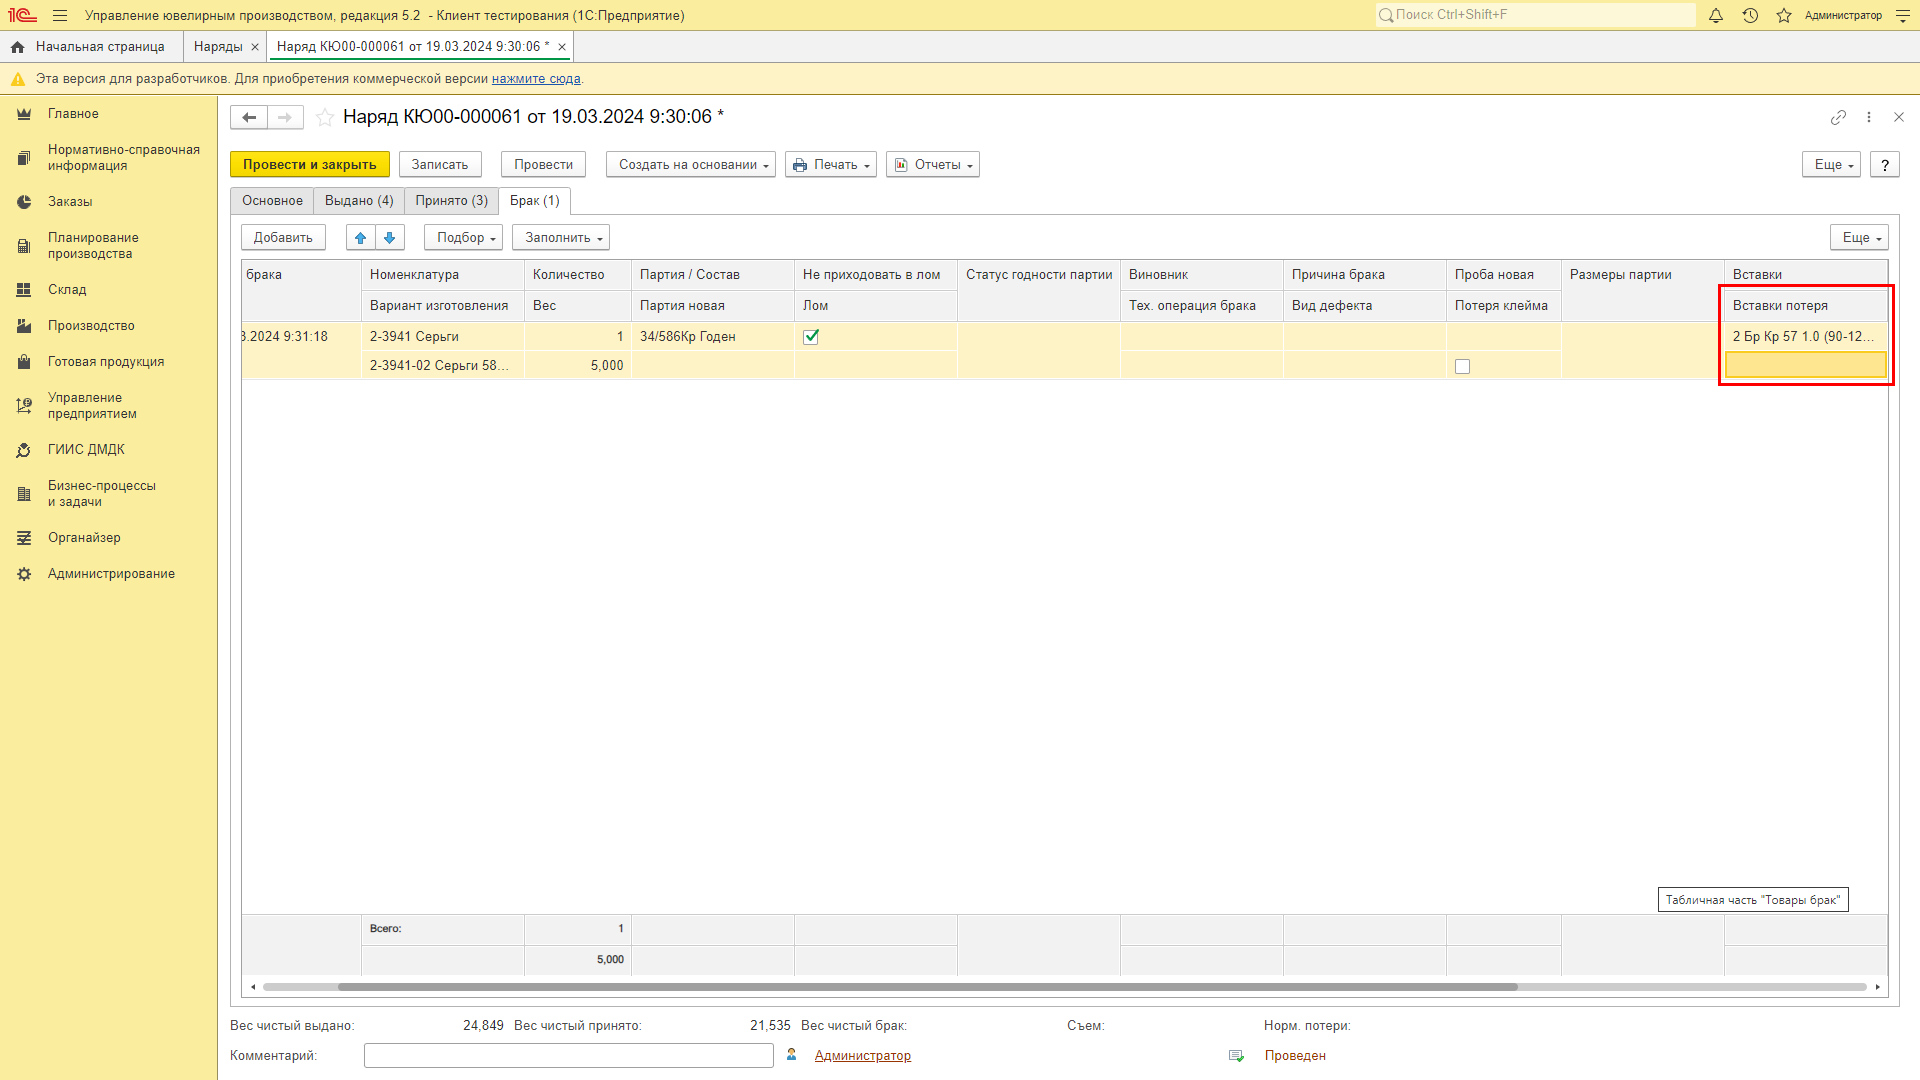This screenshot has height=1080, width=1920.
Task: Uncheck Не приходовать в лом checkbox
Action: pos(811,337)
